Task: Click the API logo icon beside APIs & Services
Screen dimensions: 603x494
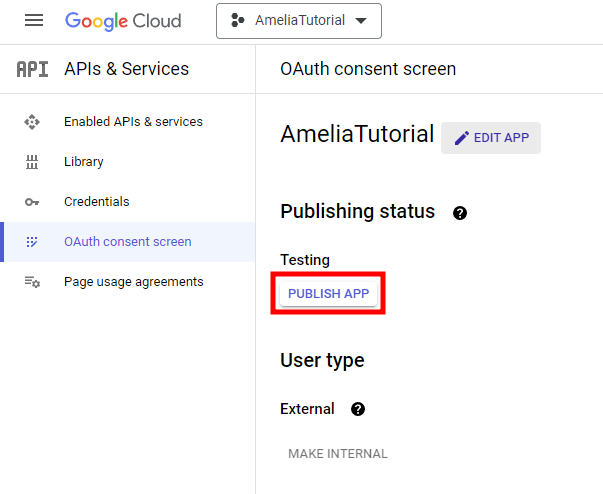Action: [32, 69]
